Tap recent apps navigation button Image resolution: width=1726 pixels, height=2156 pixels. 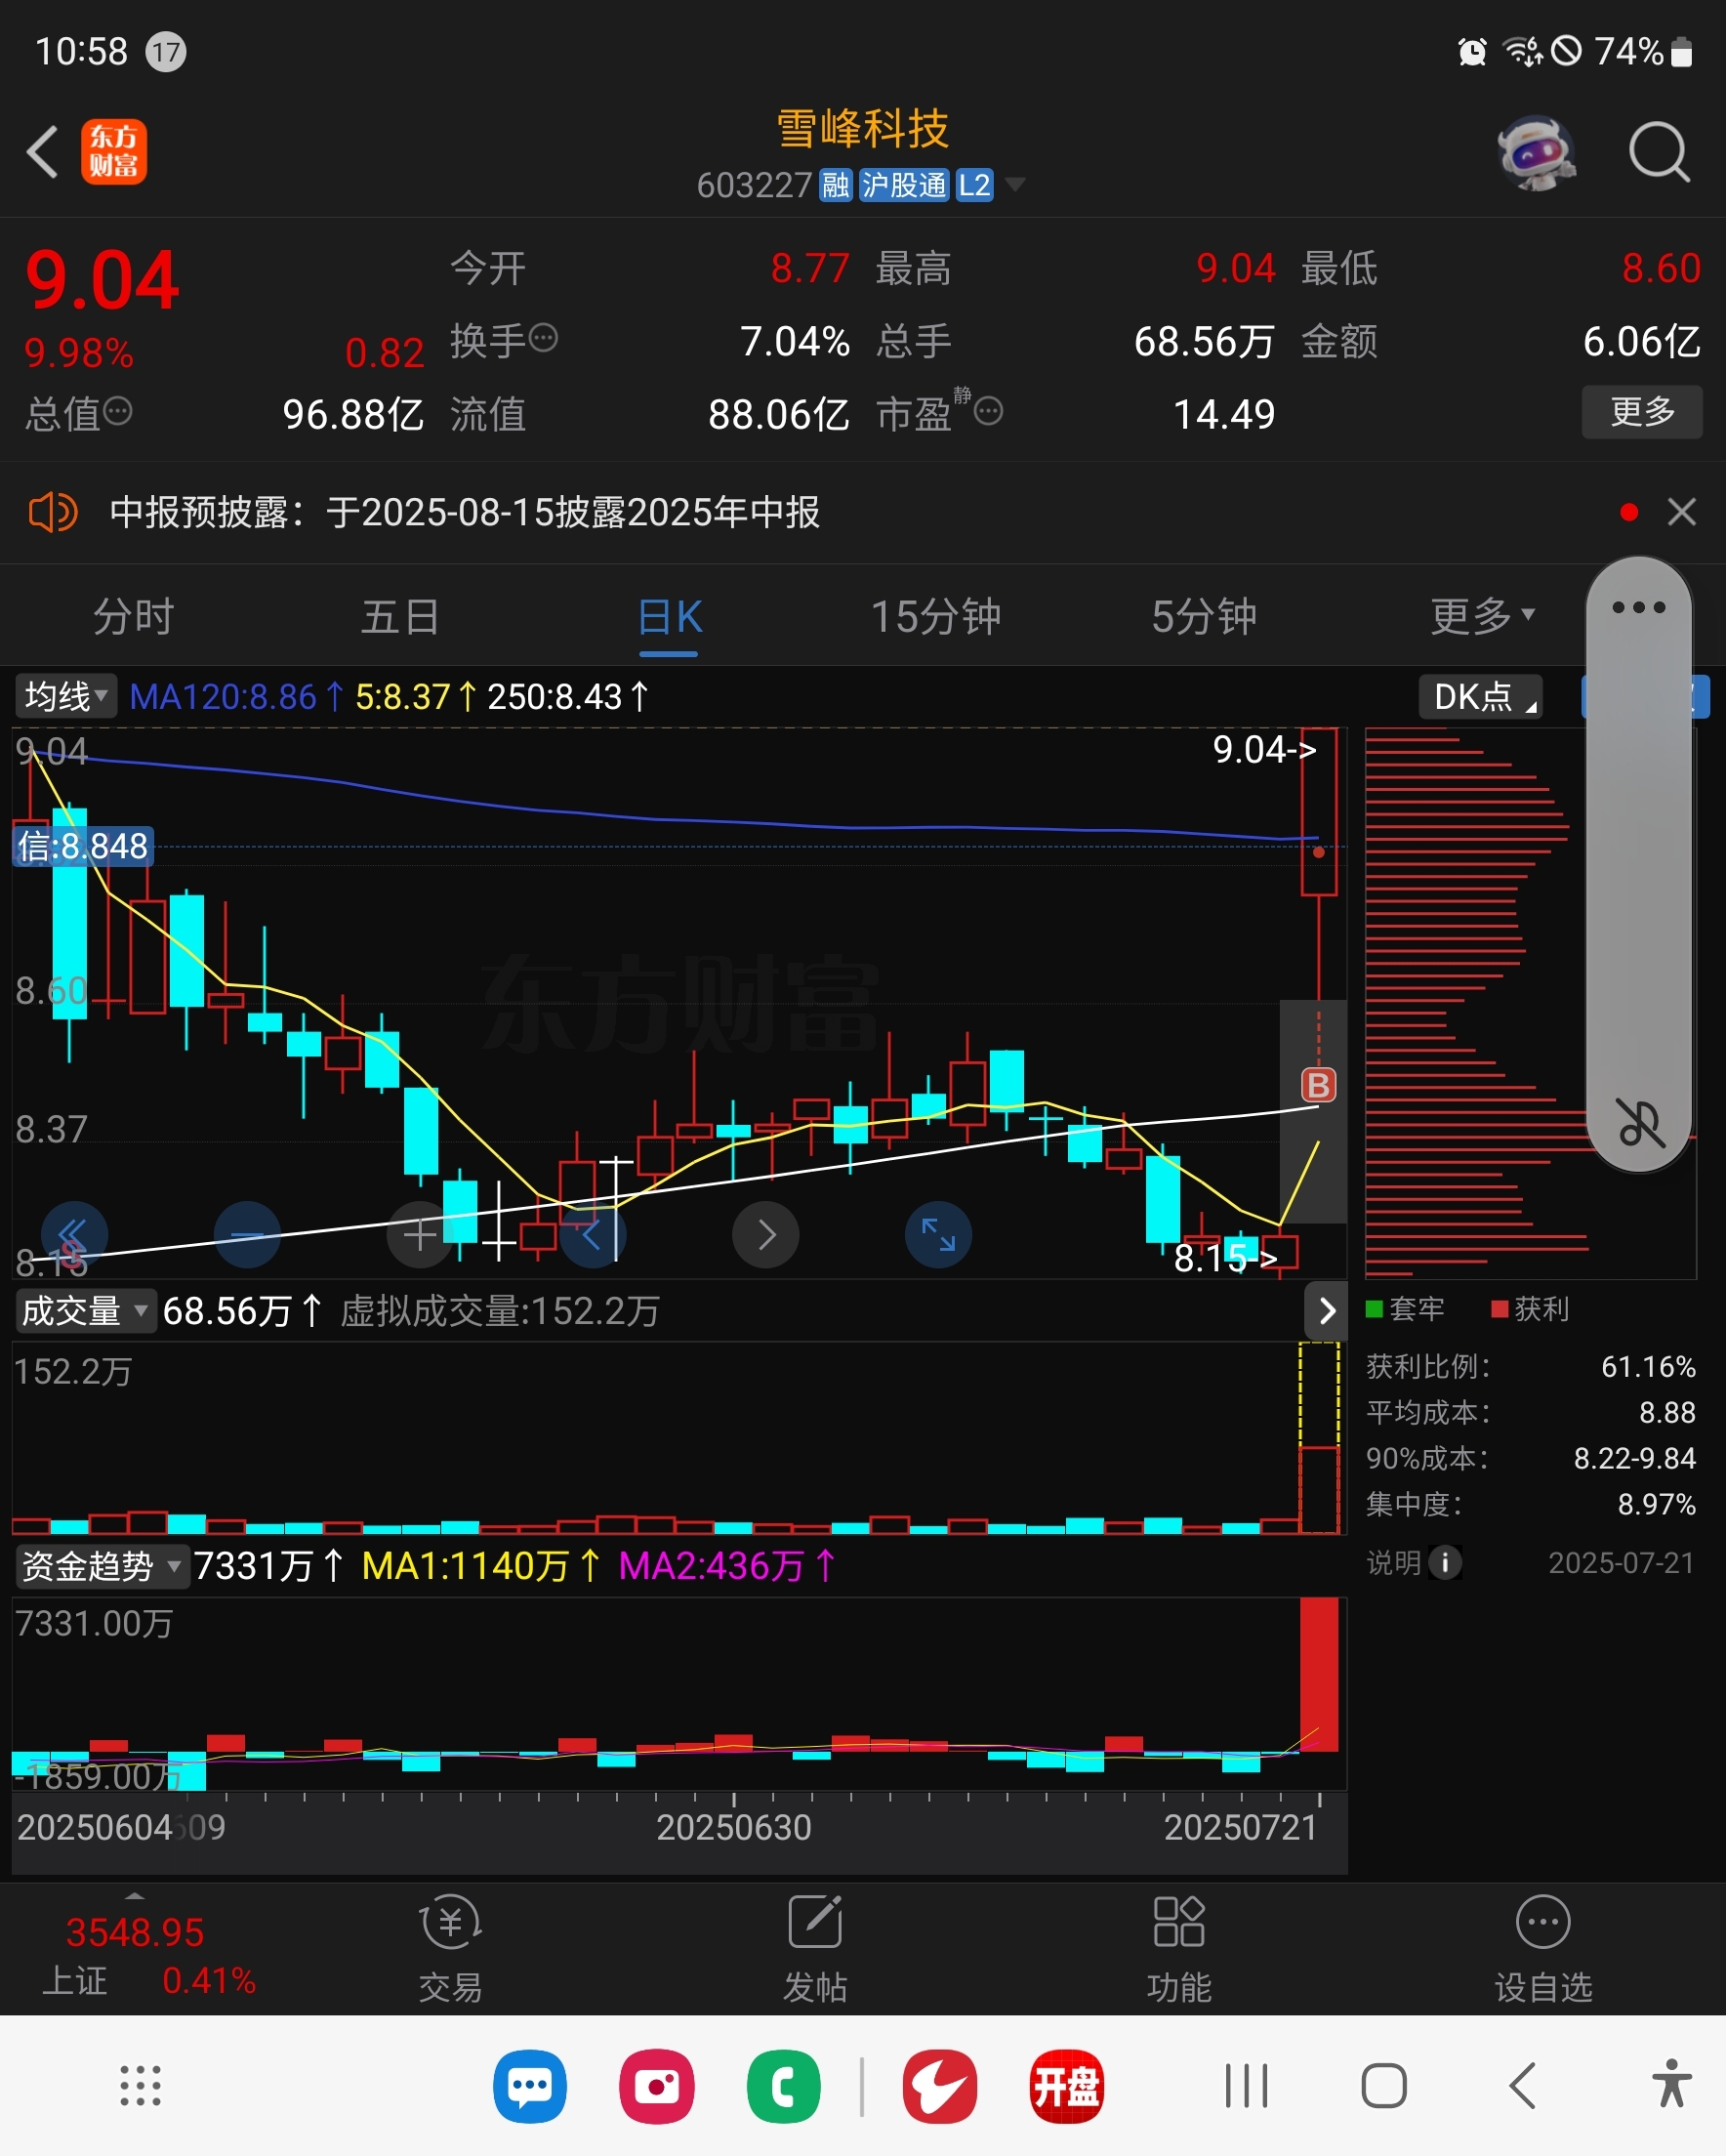pyautogui.click(x=1246, y=2086)
